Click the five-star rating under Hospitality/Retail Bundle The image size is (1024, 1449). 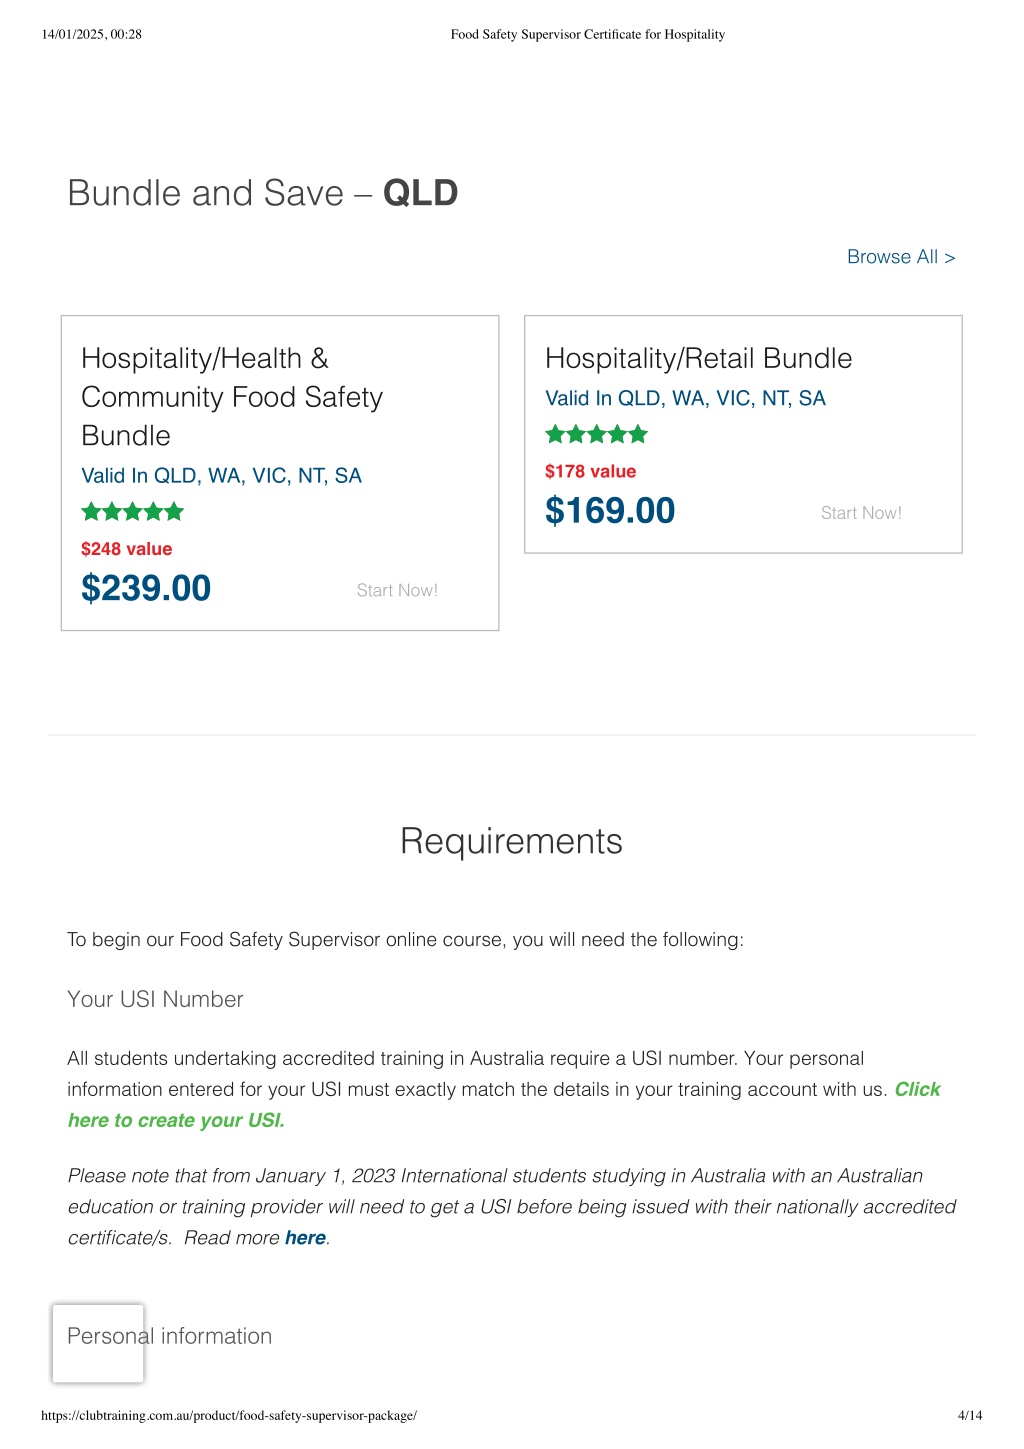(x=596, y=434)
